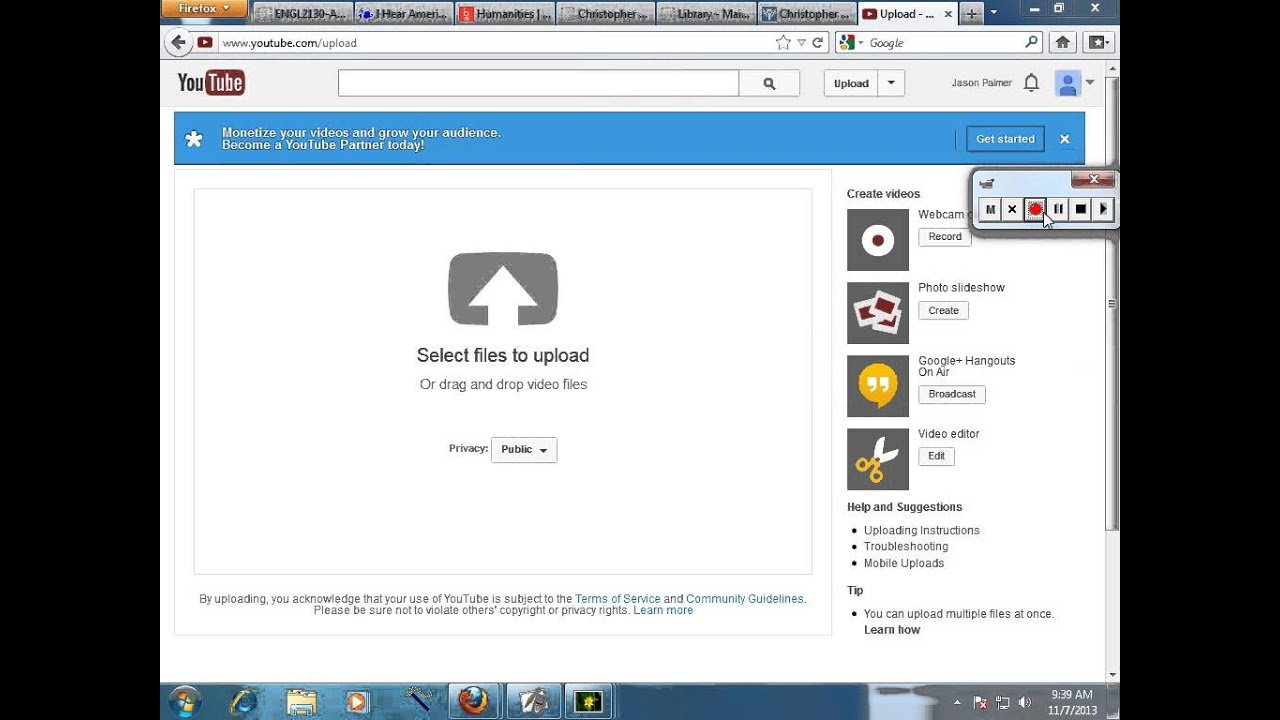Click the Learn more link

(663, 610)
